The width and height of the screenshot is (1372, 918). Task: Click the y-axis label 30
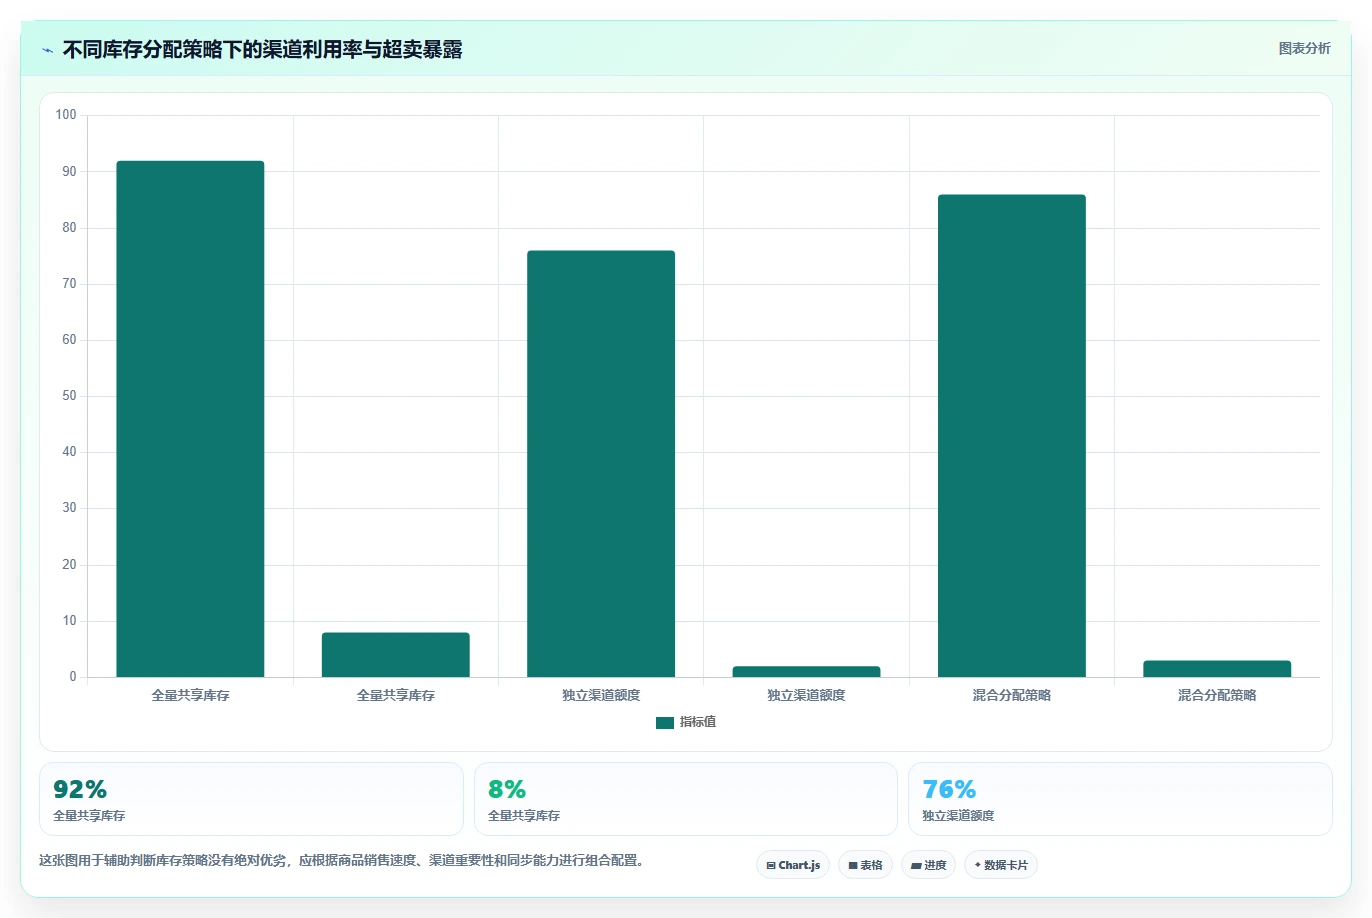click(69, 508)
